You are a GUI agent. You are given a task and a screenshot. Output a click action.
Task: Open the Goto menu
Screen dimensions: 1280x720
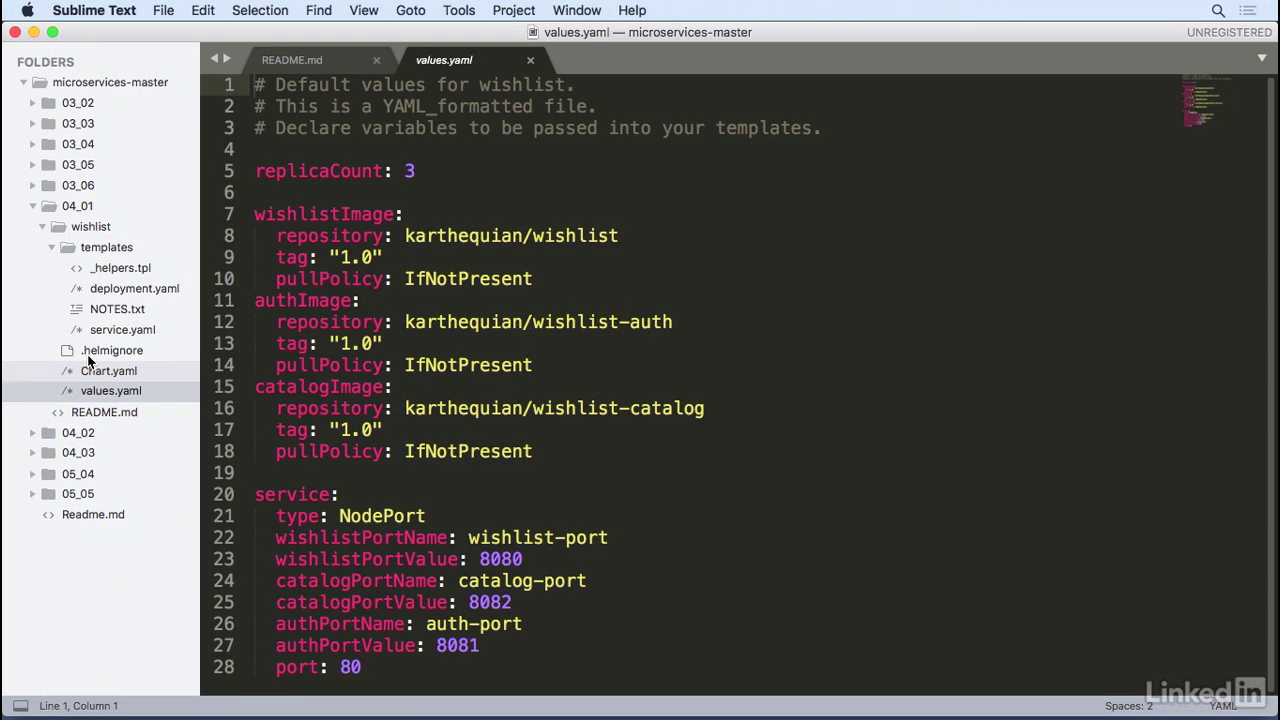[x=410, y=10]
